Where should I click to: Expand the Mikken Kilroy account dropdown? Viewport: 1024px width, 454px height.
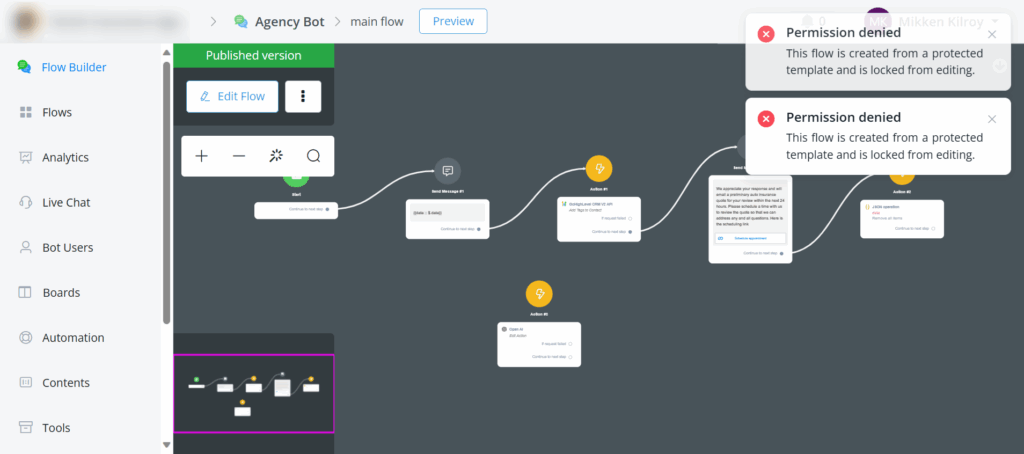pyautogui.click(x=996, y=21)
